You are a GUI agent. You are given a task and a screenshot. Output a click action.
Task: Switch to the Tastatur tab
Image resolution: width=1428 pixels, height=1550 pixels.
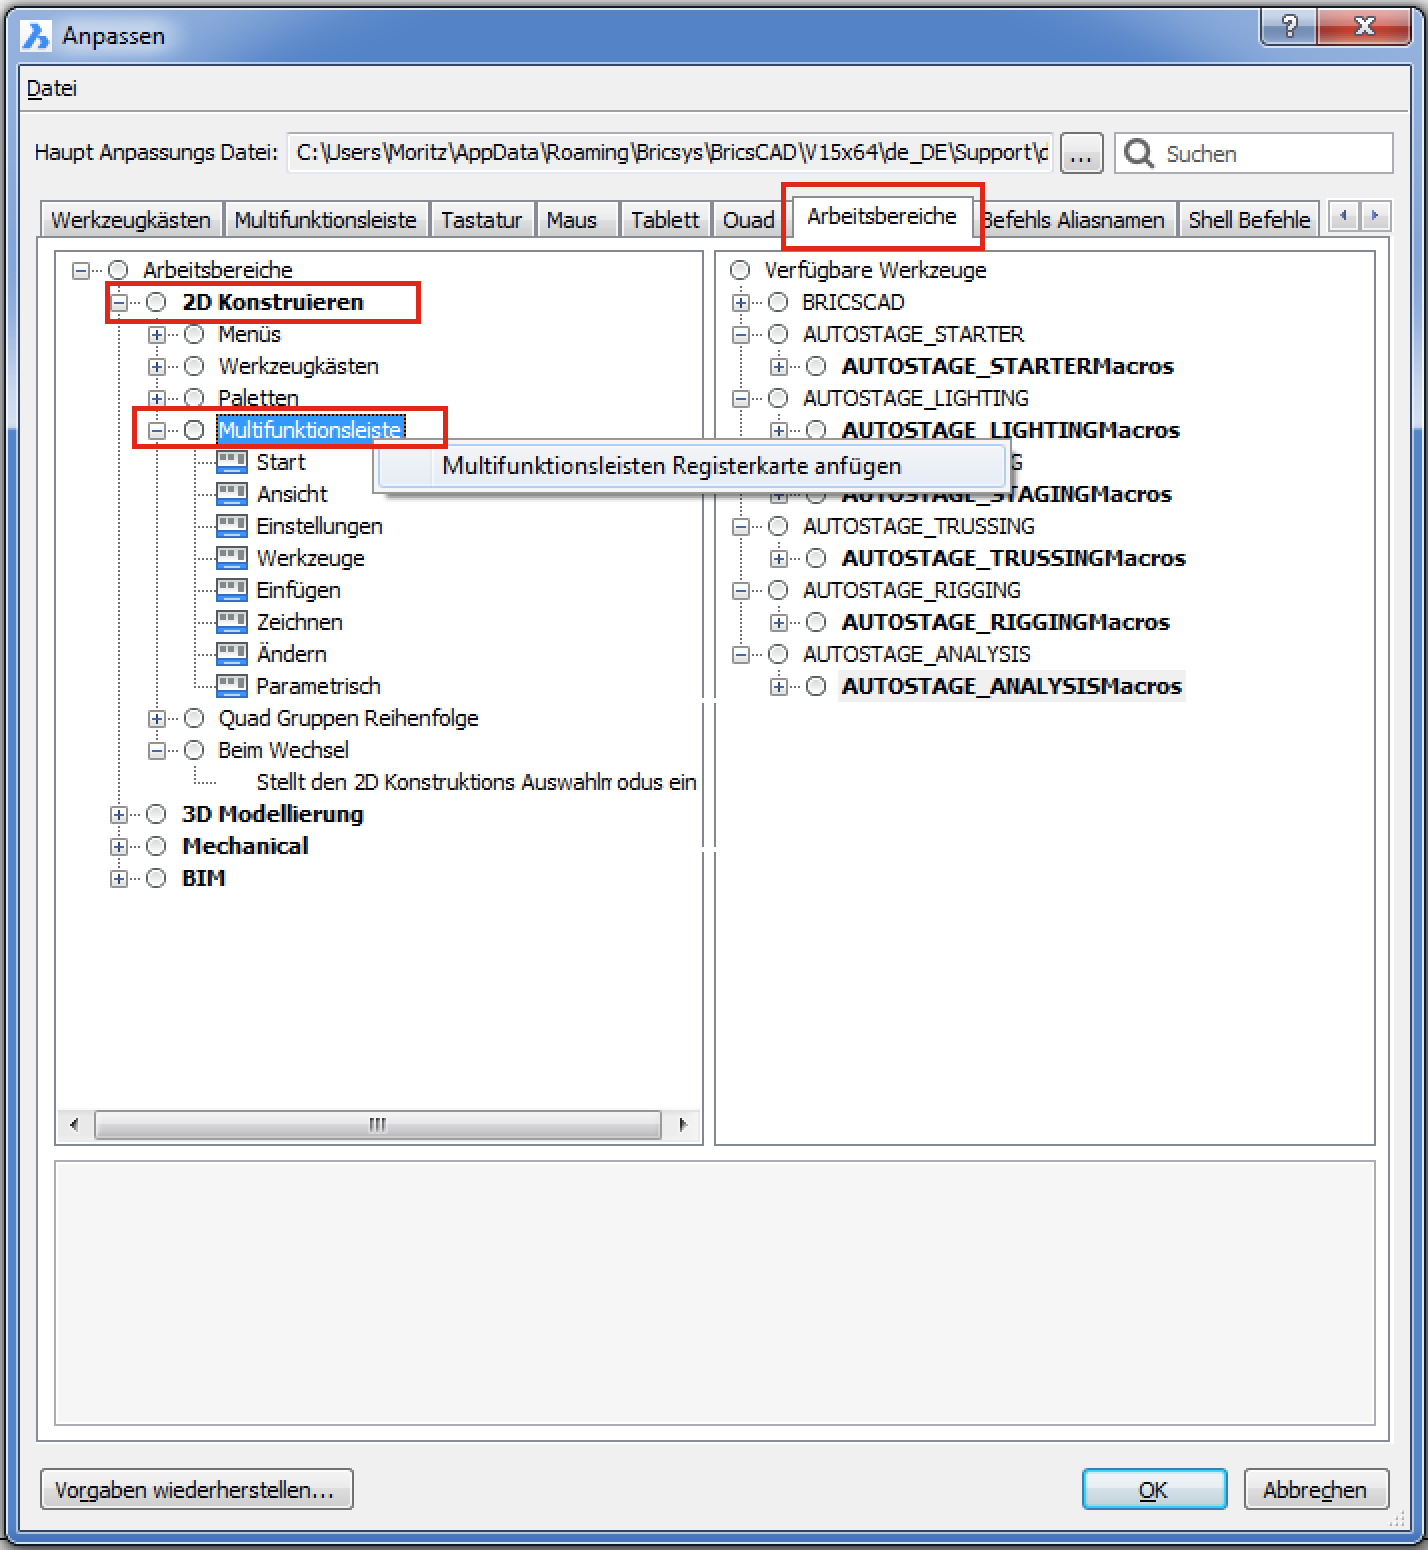[x=483, y=218]
